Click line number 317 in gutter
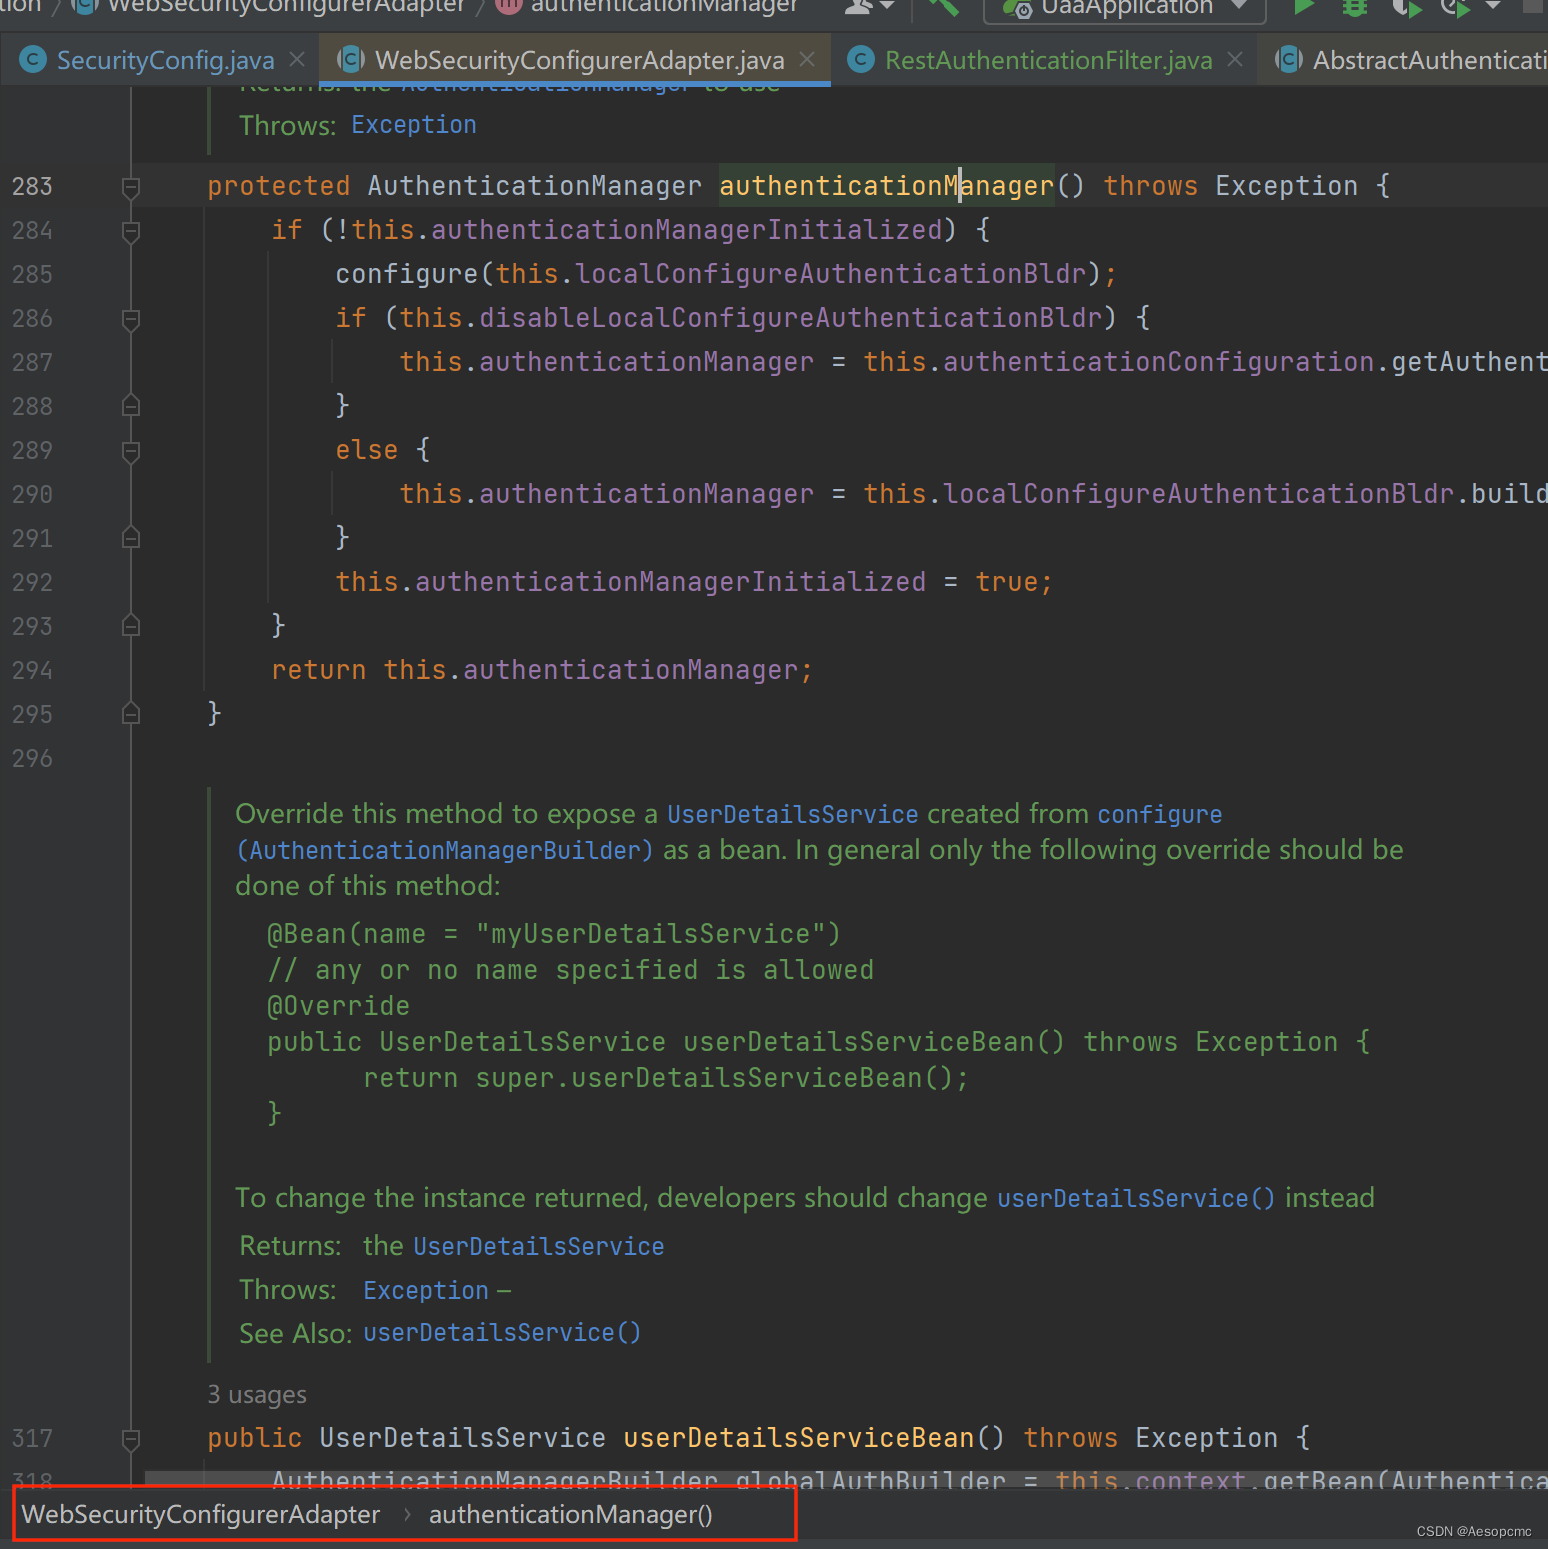Screen dimensions: 1548x1549 [32, 1438]
